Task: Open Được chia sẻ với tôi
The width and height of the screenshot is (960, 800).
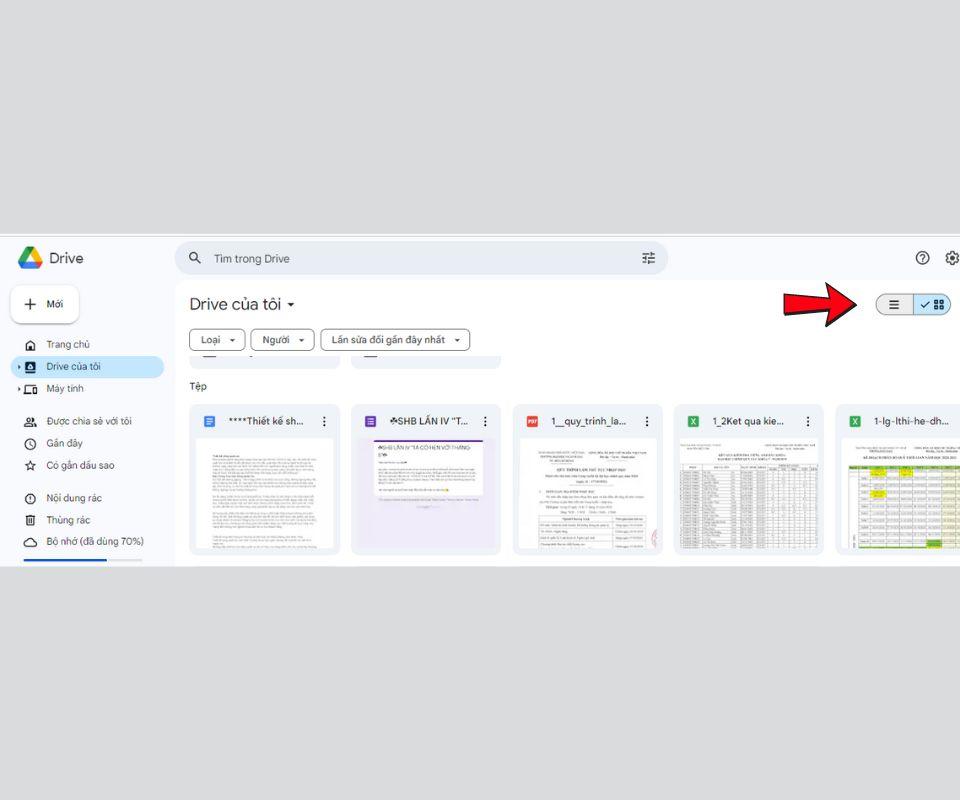Action: 88,421
